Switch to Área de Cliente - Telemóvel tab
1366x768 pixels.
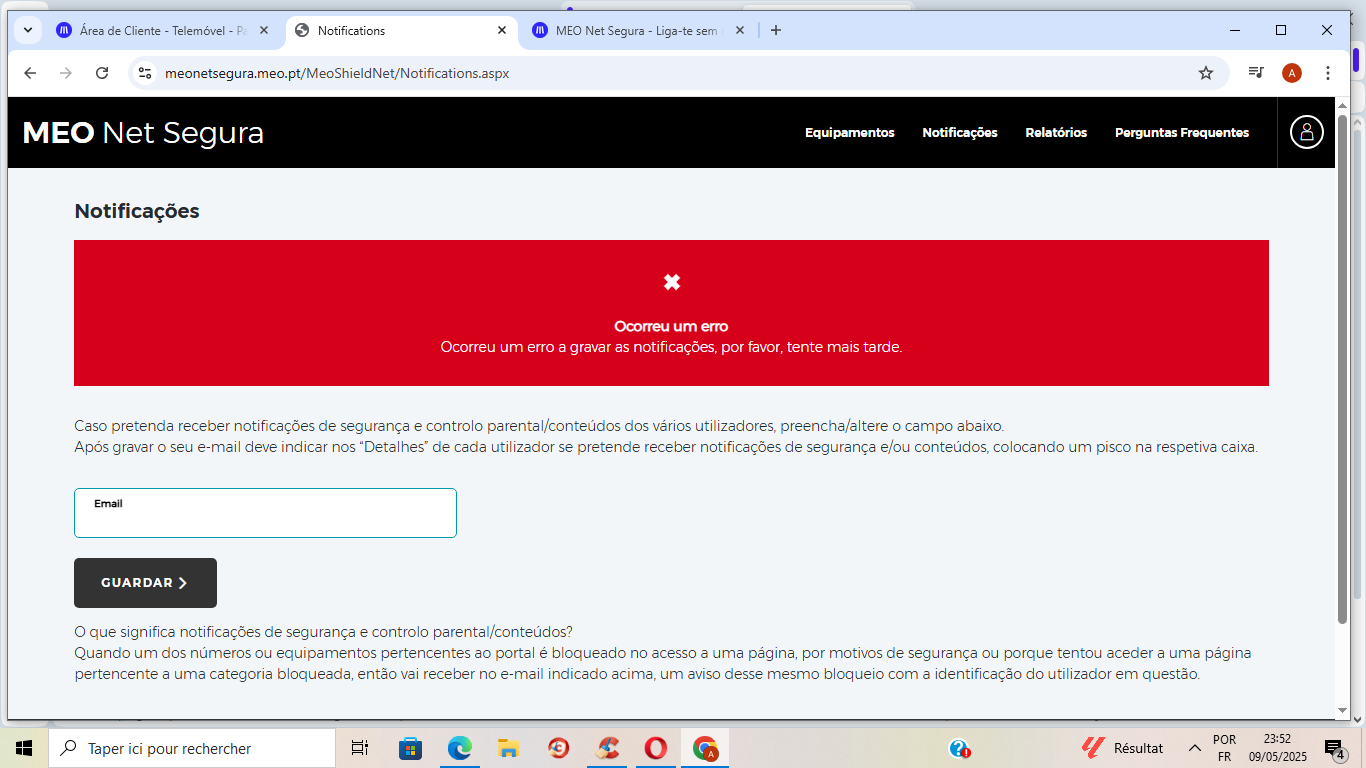163,31
